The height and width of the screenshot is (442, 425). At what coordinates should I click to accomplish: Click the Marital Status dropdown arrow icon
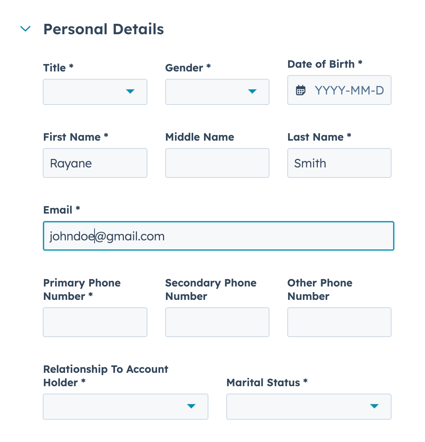(374, 406)
